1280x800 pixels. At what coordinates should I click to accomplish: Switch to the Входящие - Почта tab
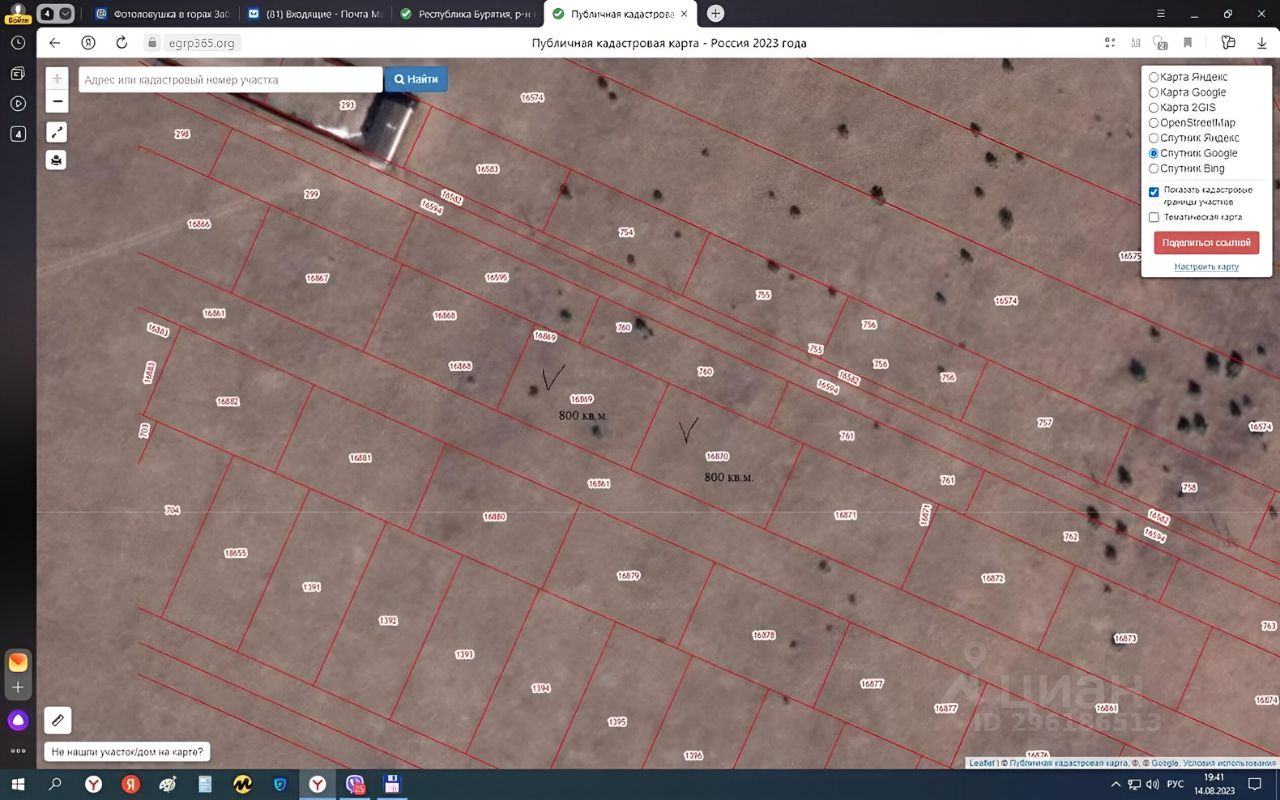coord(314,14)
